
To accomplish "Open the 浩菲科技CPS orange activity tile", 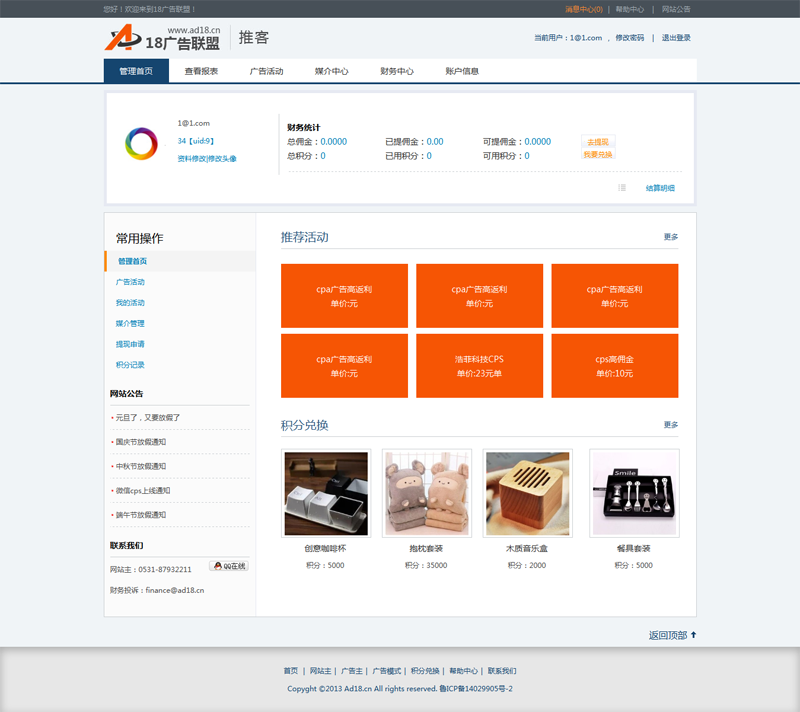I will [x=479, y=366].
